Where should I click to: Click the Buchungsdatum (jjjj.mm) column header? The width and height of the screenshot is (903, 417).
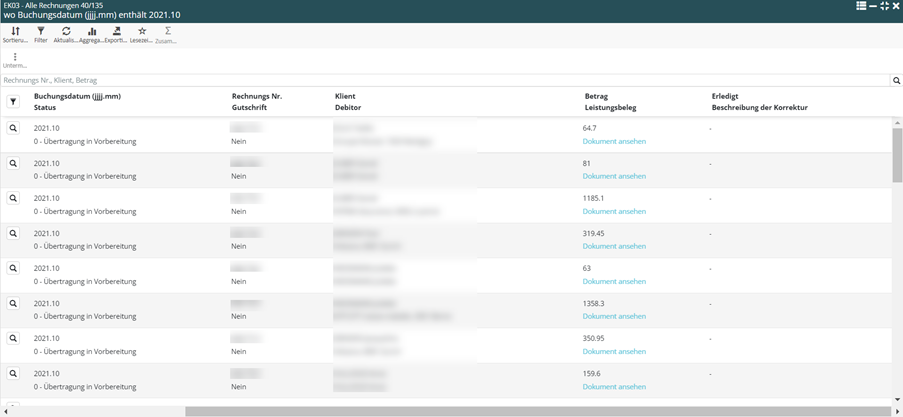coord(77,96)
